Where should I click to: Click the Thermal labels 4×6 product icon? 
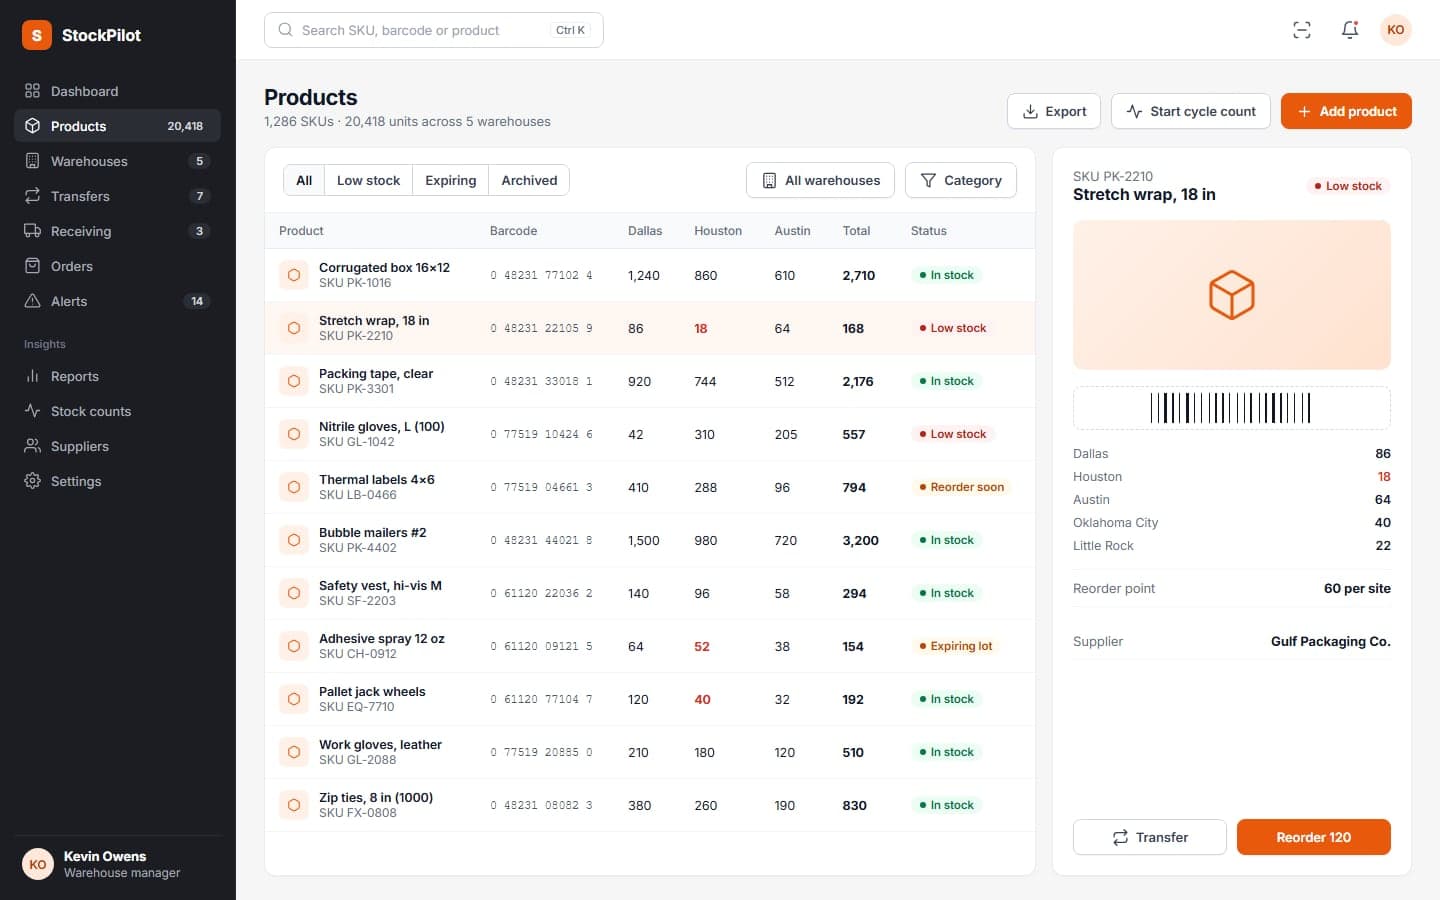point(294,487)
